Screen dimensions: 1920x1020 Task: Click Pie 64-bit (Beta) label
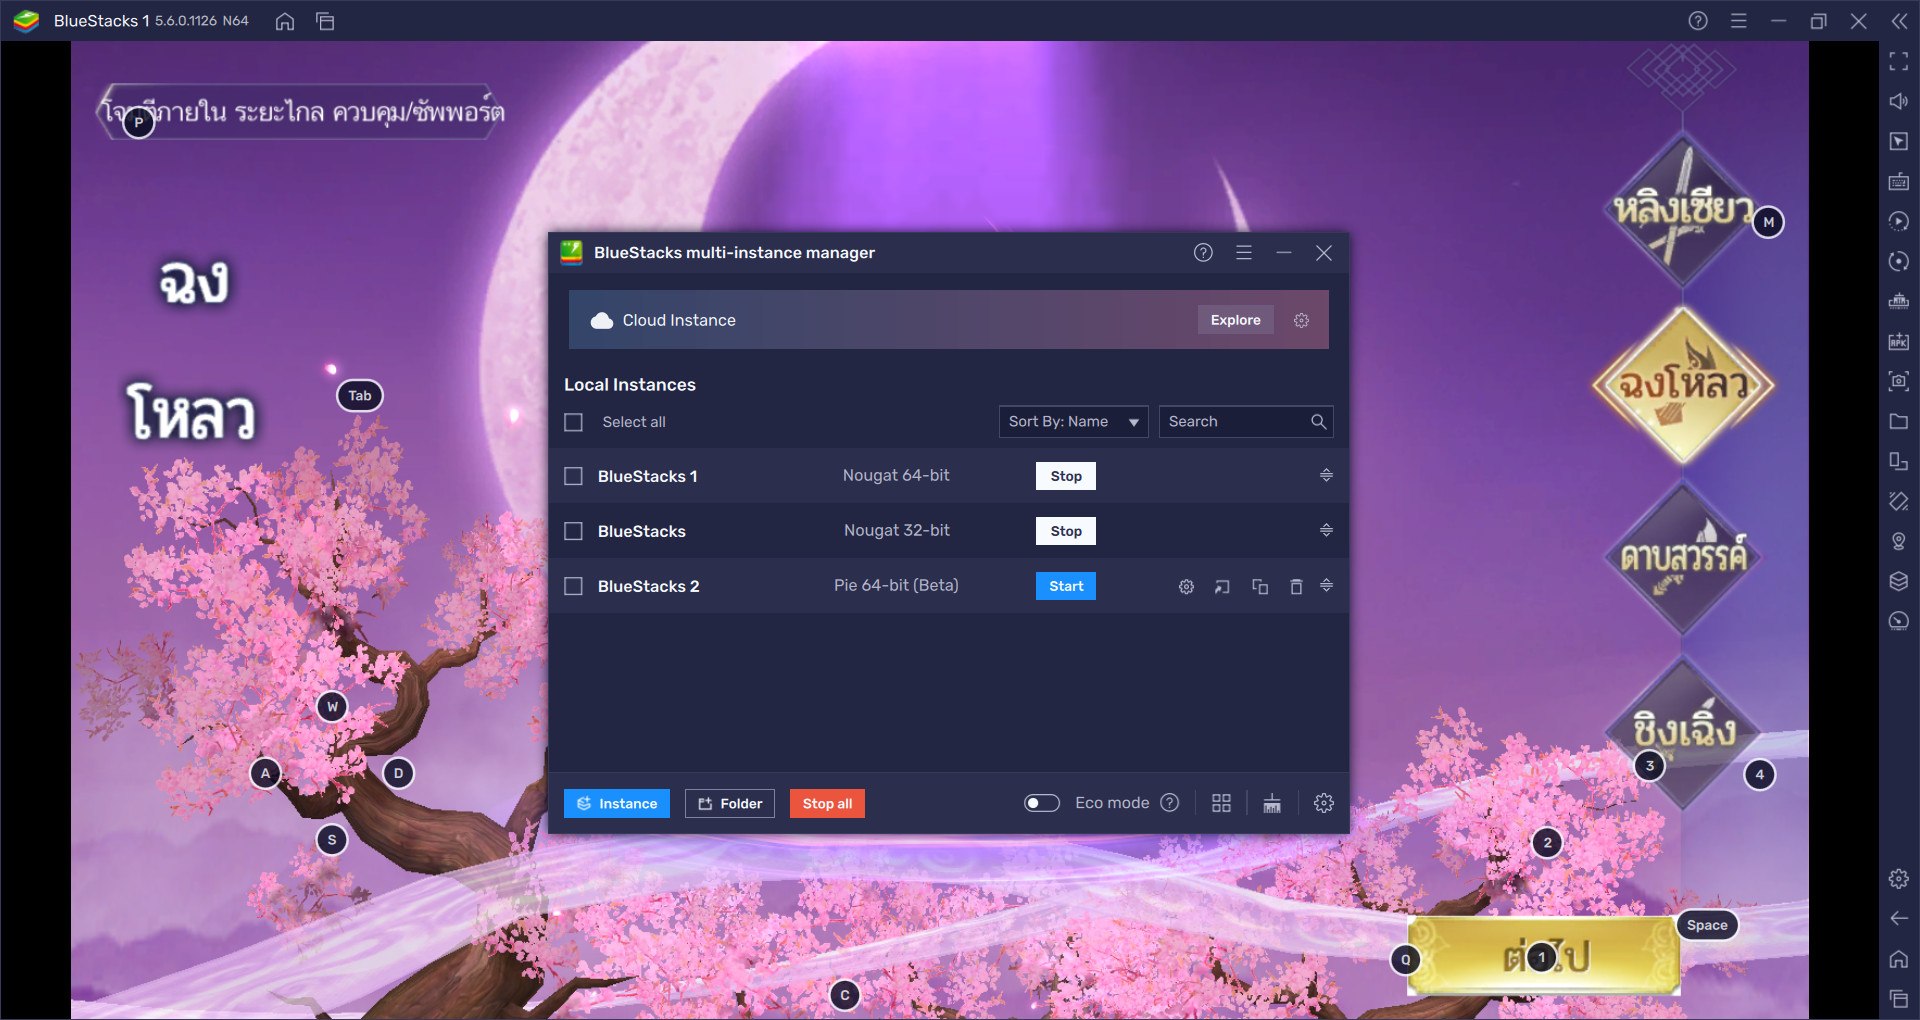click(896, 585)
